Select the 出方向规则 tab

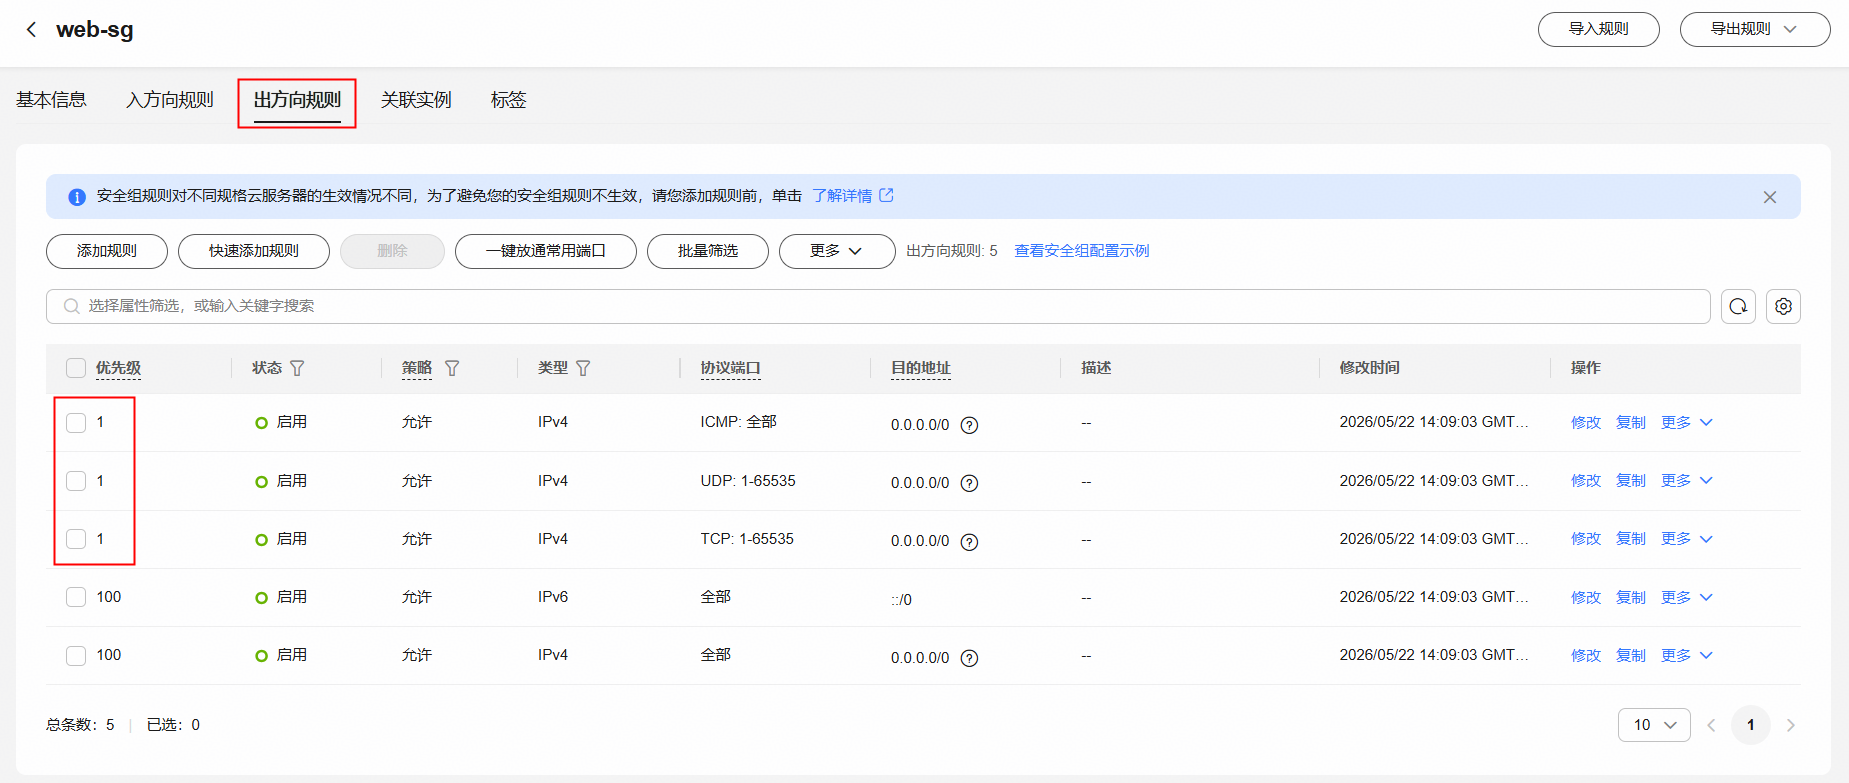(x=297, y=100)
